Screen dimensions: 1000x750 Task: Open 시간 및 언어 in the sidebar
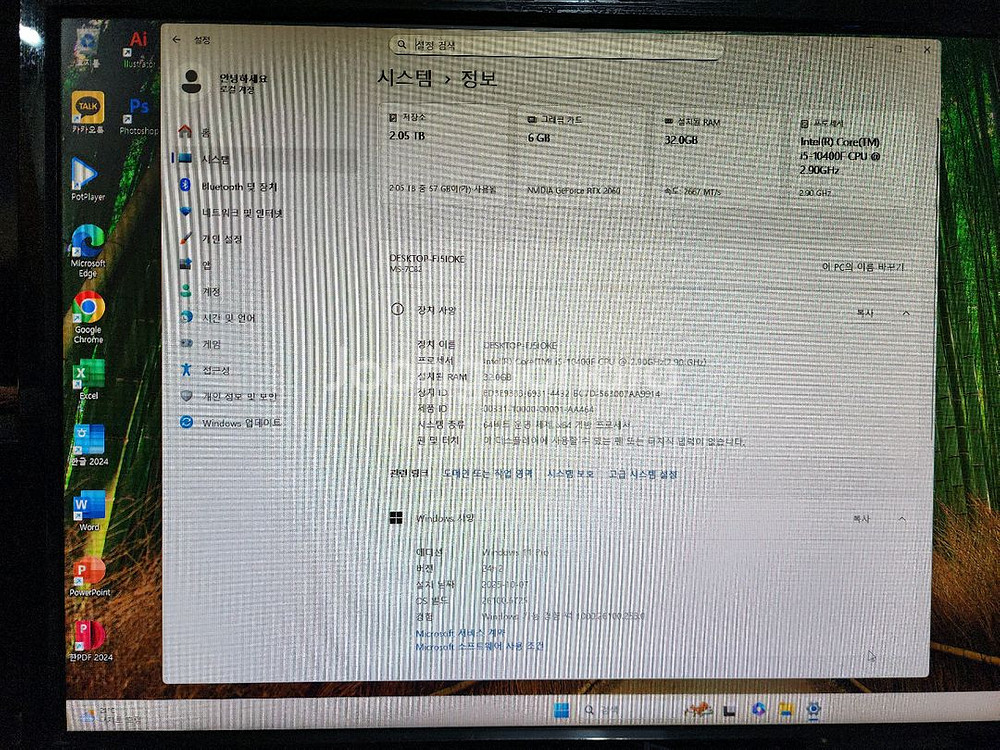coord(228,318)
